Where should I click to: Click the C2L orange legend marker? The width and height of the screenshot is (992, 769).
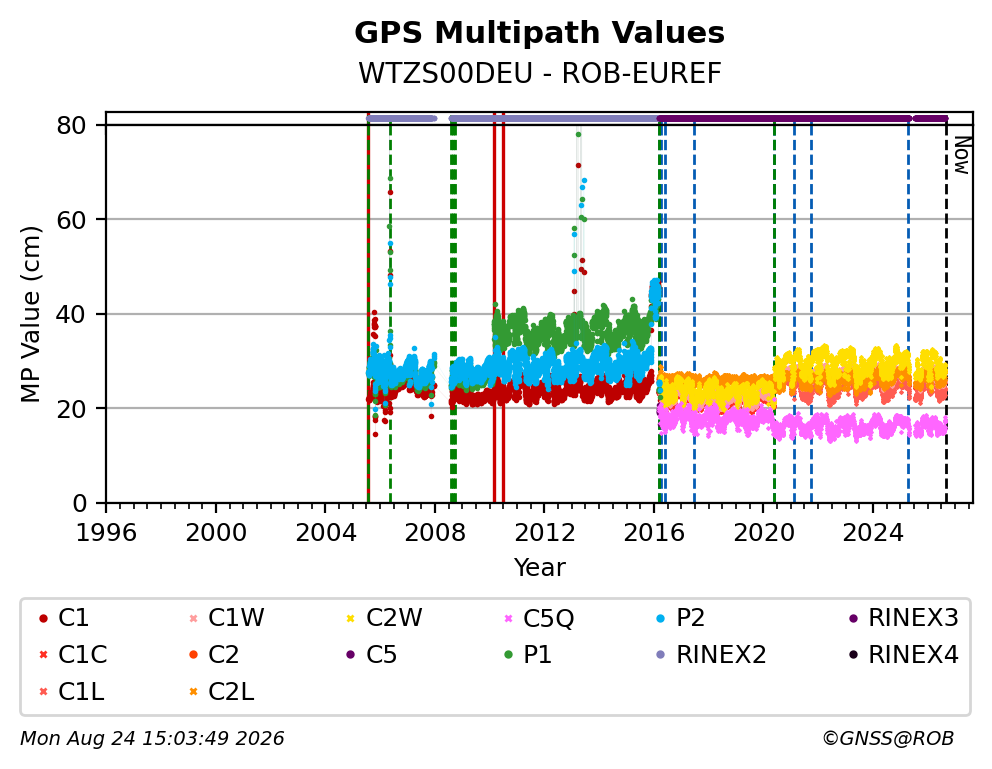coord(194,692)
